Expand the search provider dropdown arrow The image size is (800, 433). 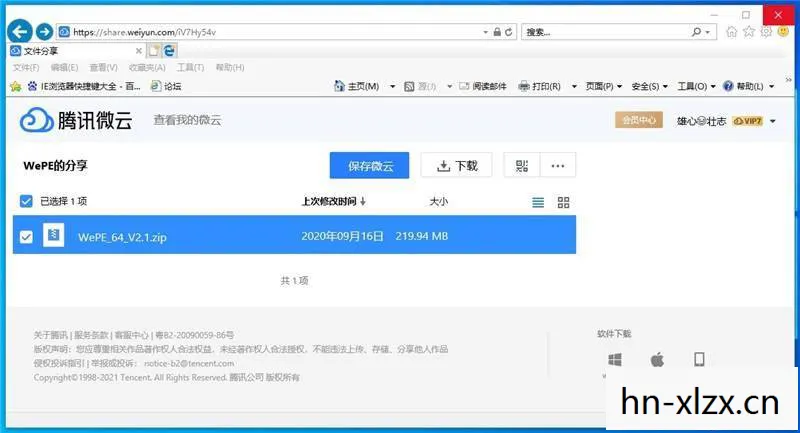(708, 32)
